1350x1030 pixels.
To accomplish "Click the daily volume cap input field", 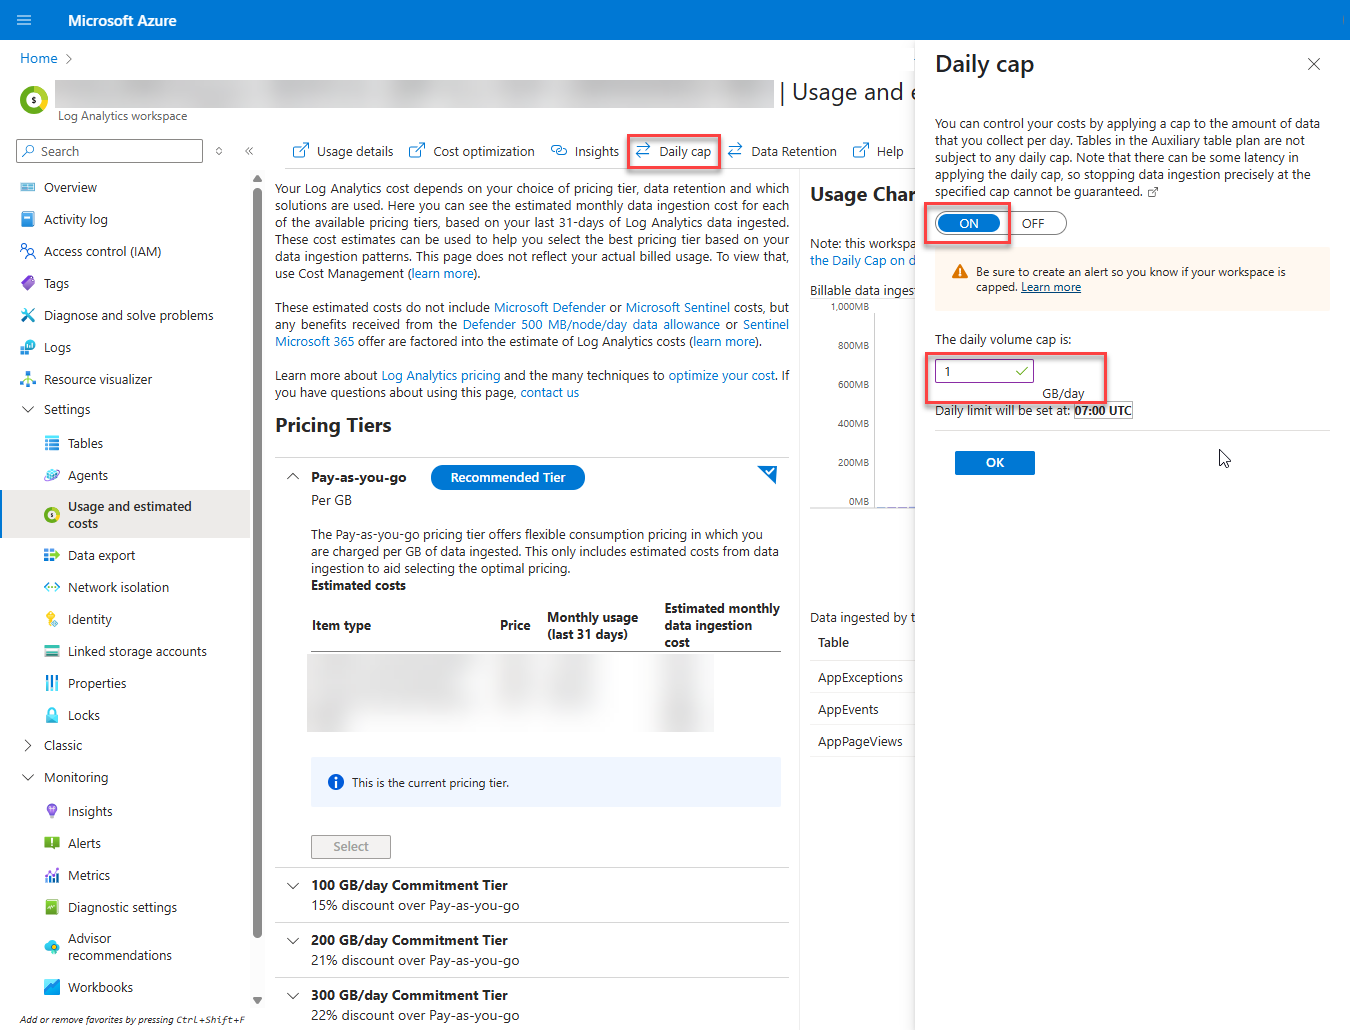I will 984,371.
